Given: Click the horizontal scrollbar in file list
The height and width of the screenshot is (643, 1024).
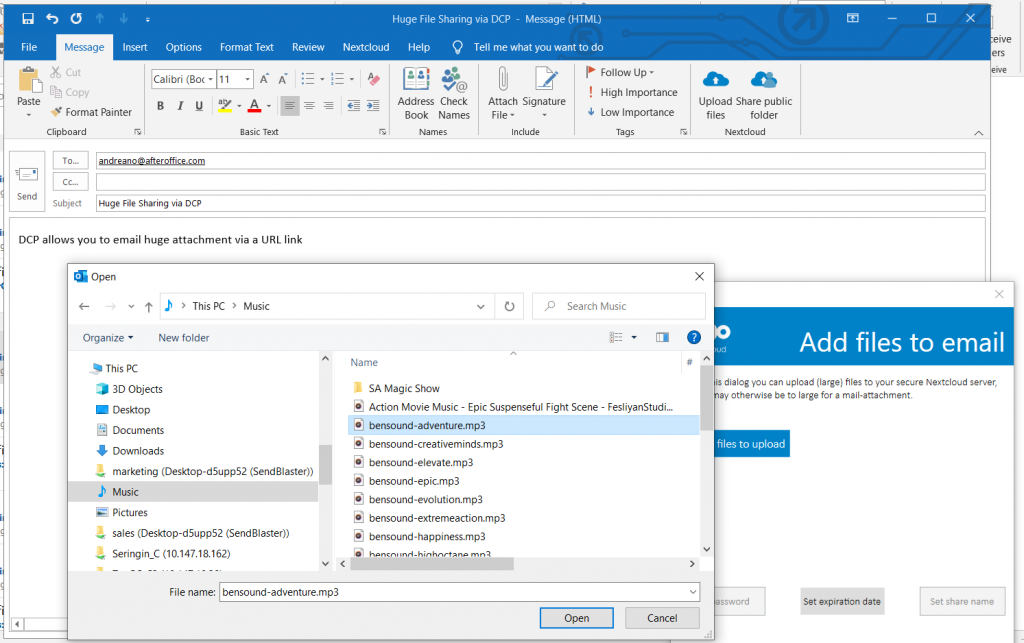Looking at the screenshot, I should (432, 563).
